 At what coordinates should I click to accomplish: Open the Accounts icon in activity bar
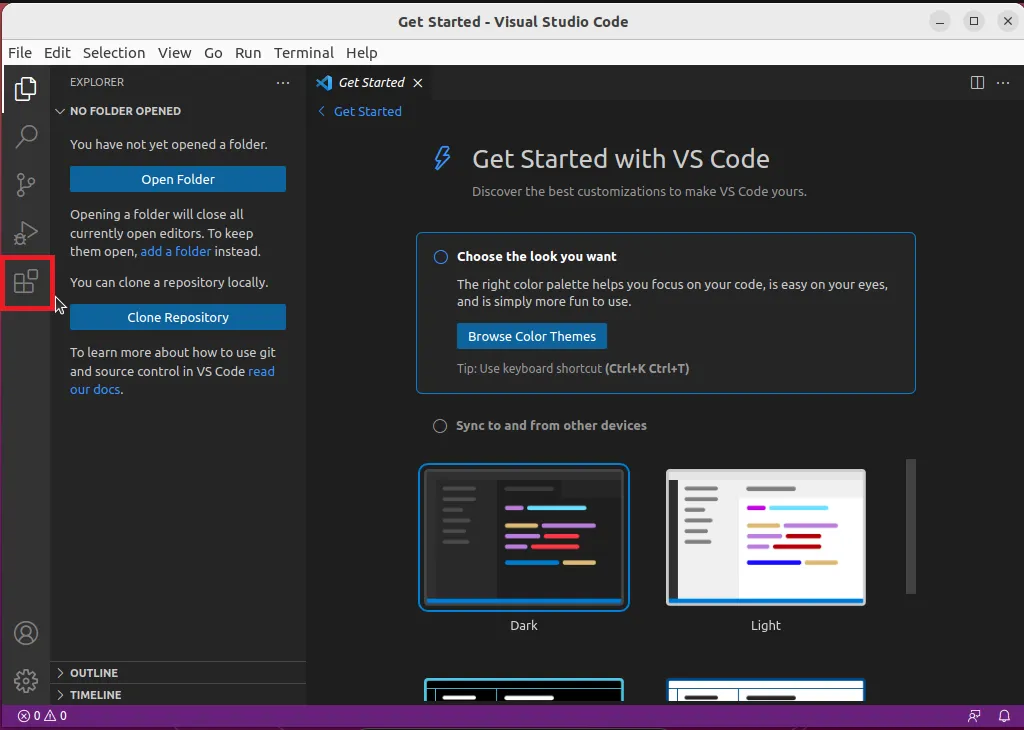point(26,633)
